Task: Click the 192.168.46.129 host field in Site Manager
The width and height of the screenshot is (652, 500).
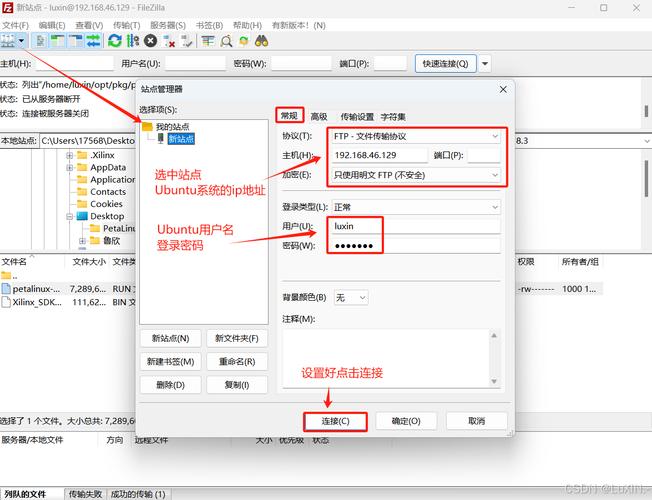Action: tap(379, 156)
